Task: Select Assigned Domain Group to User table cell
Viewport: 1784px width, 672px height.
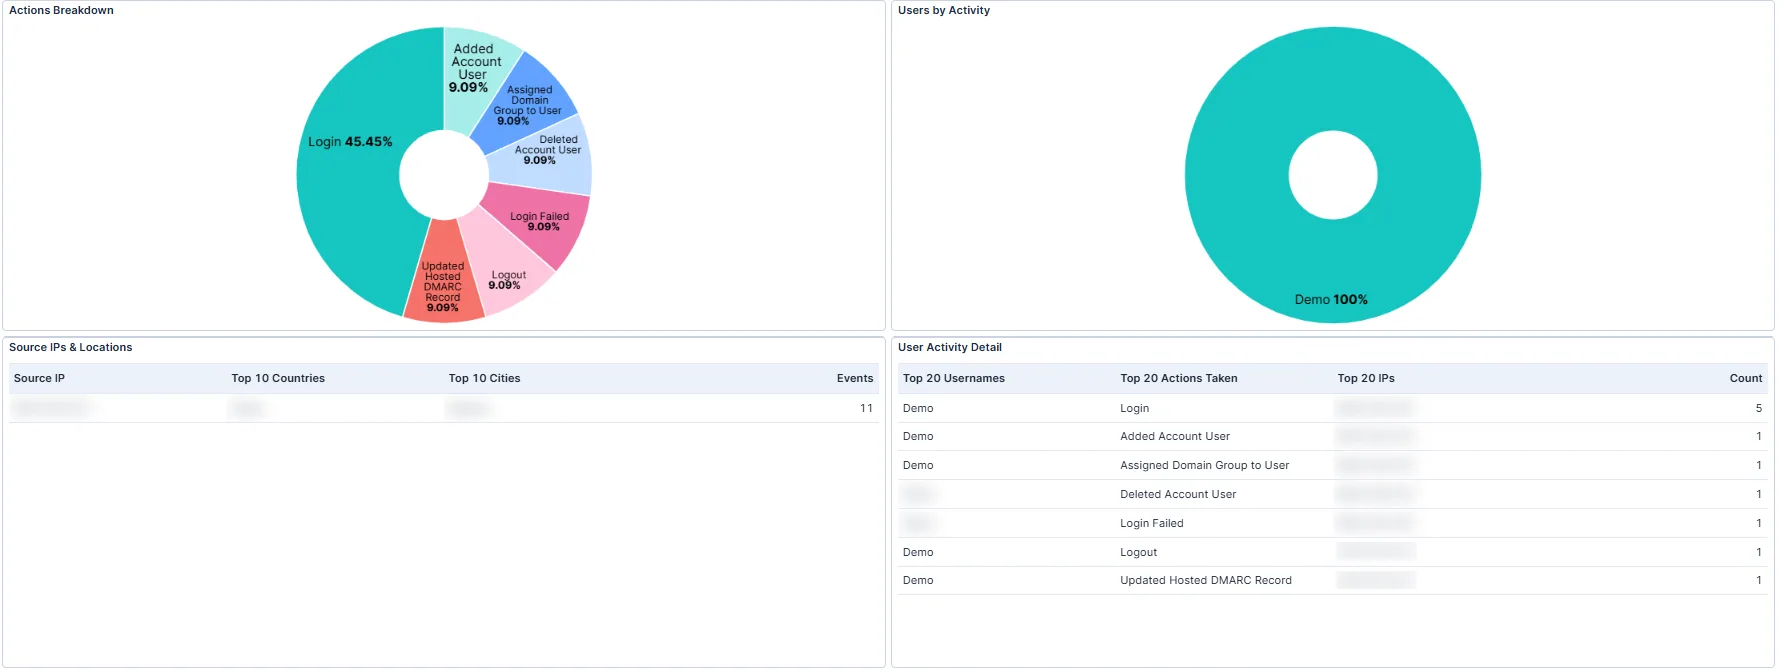Action: coord(1204,465)
